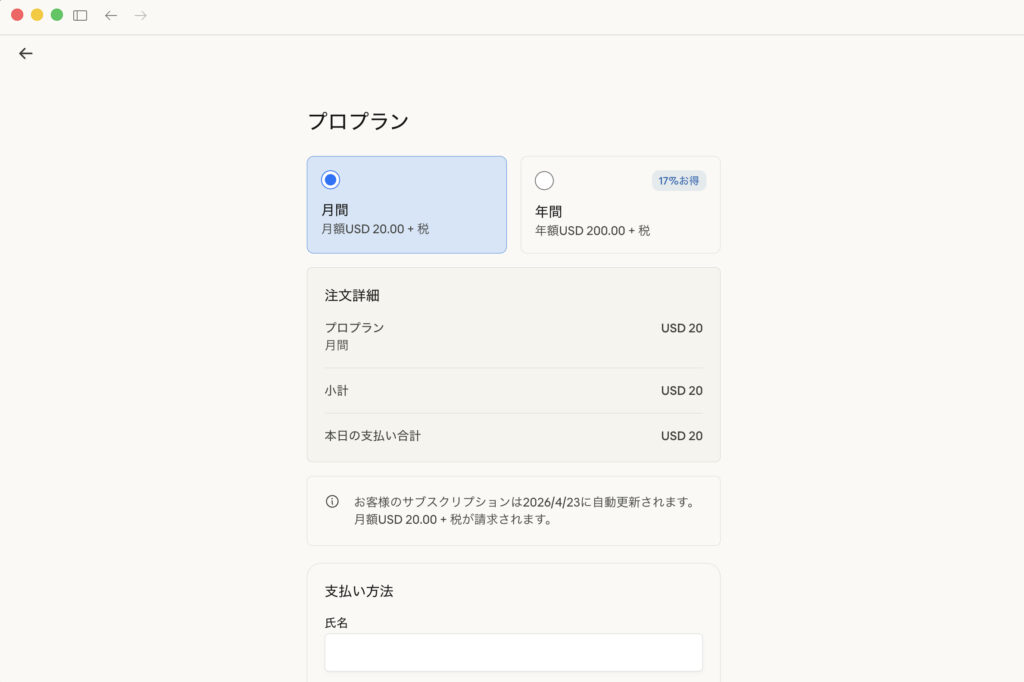Screen dimensions: 1024x682
Task: Click the 支払い方法 section heading
Action: 359,591
